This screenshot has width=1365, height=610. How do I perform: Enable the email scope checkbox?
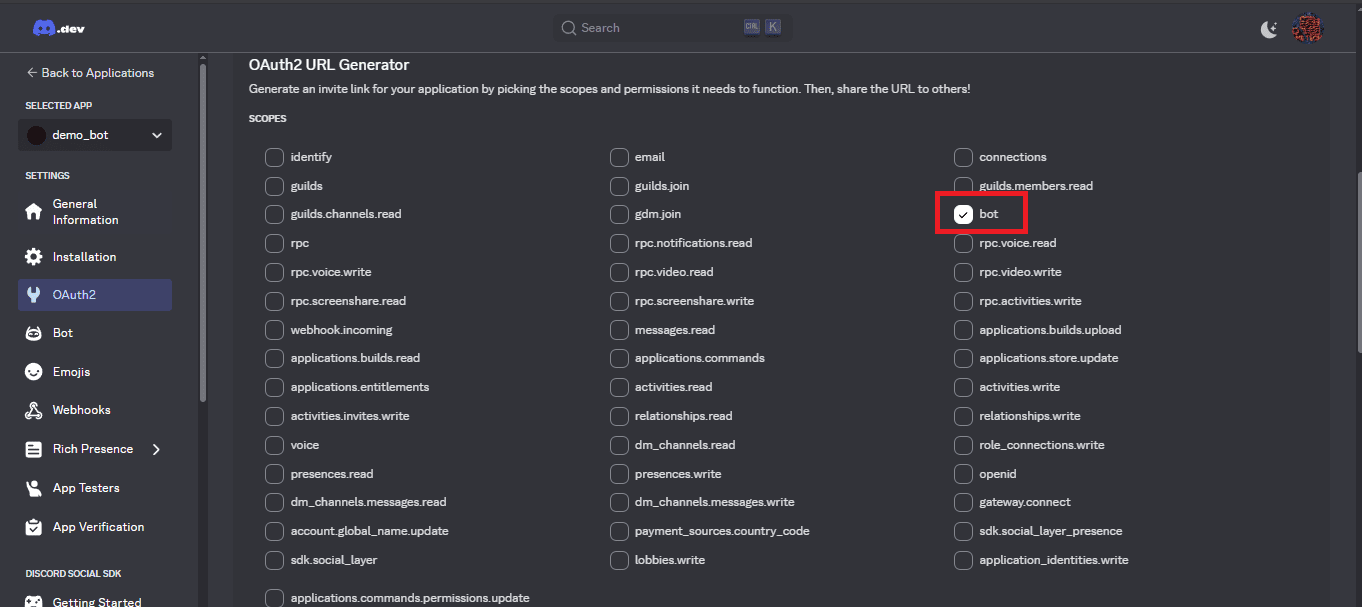click(619, 157)
